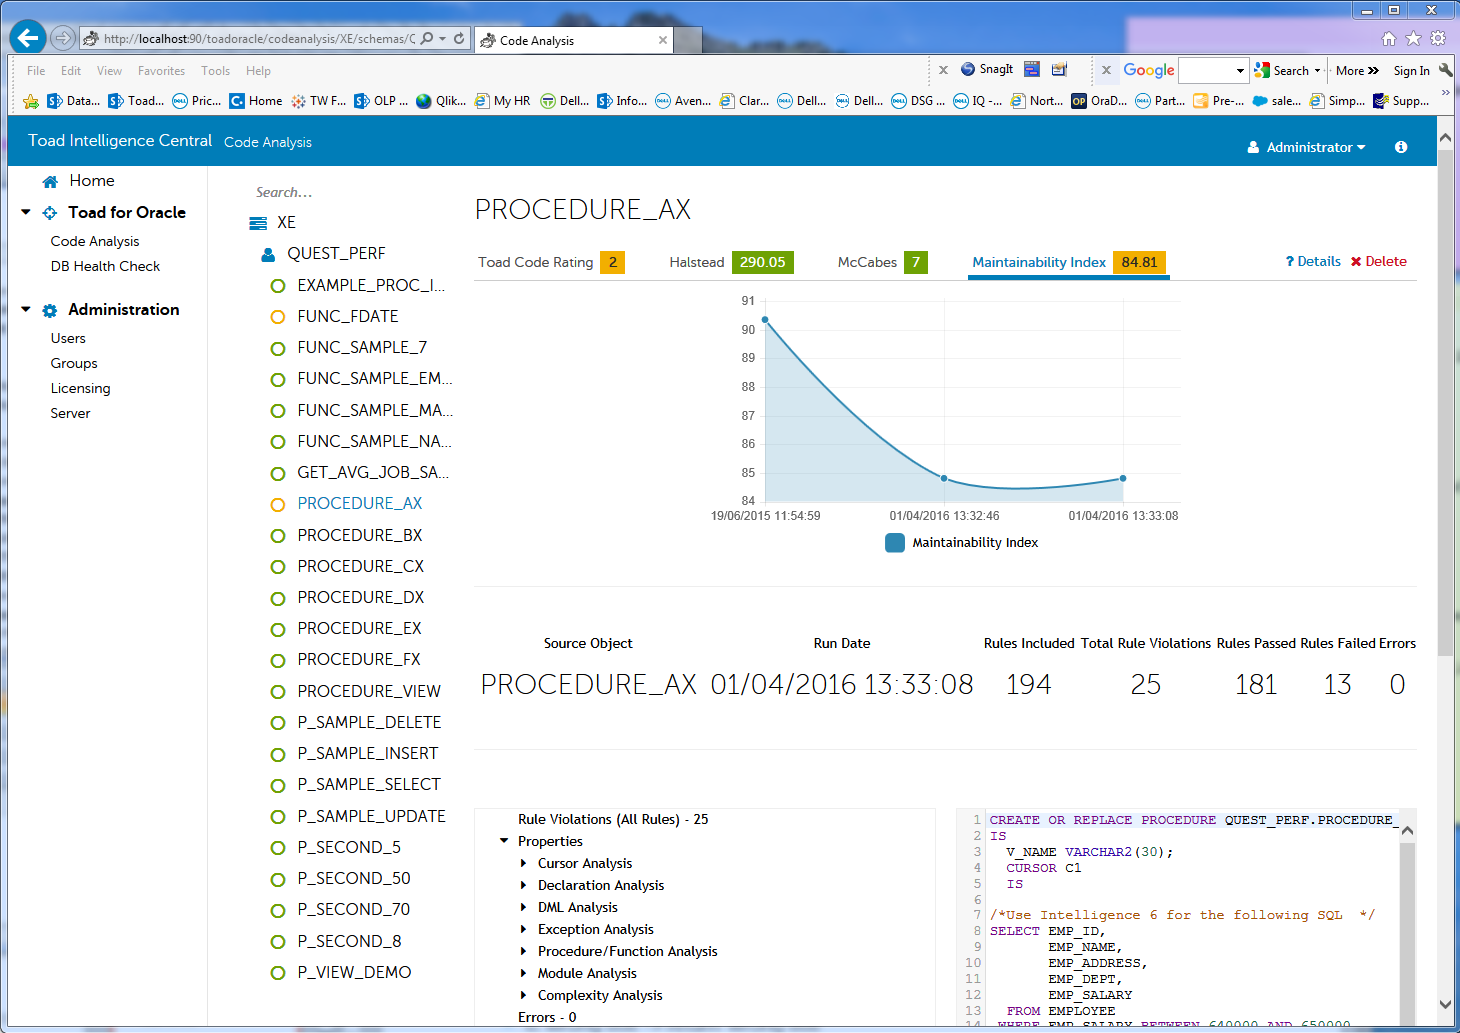Image resolution: width=1460 pixels, height=1033 pixels.
Task: Open the favorites star icon
Action: (1413, 38)
